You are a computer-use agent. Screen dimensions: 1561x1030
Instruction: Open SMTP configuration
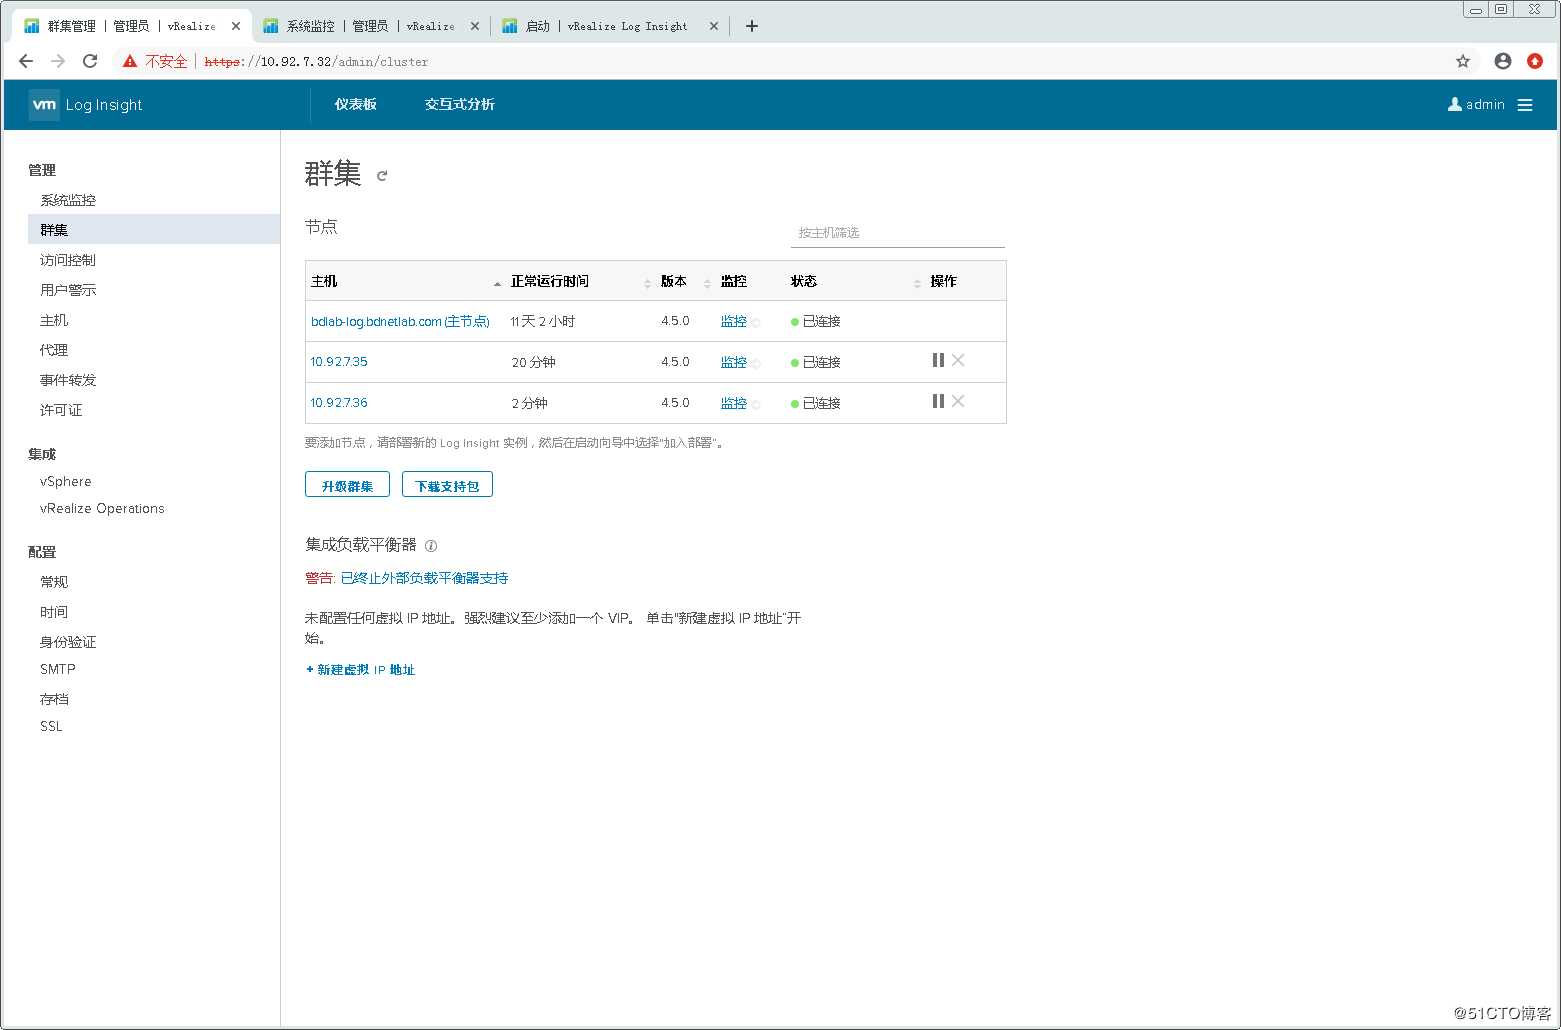58,669
